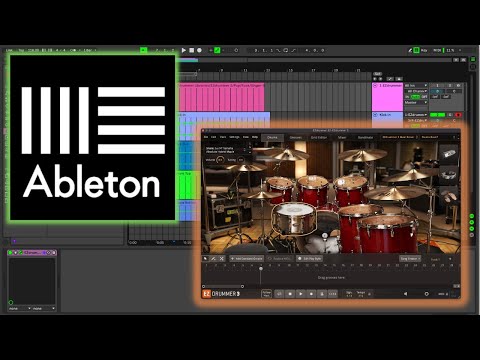Image resolution: width=480 pixels, height=360 pixels.
Task: Switch to the Drums tab
Action: 272,137
